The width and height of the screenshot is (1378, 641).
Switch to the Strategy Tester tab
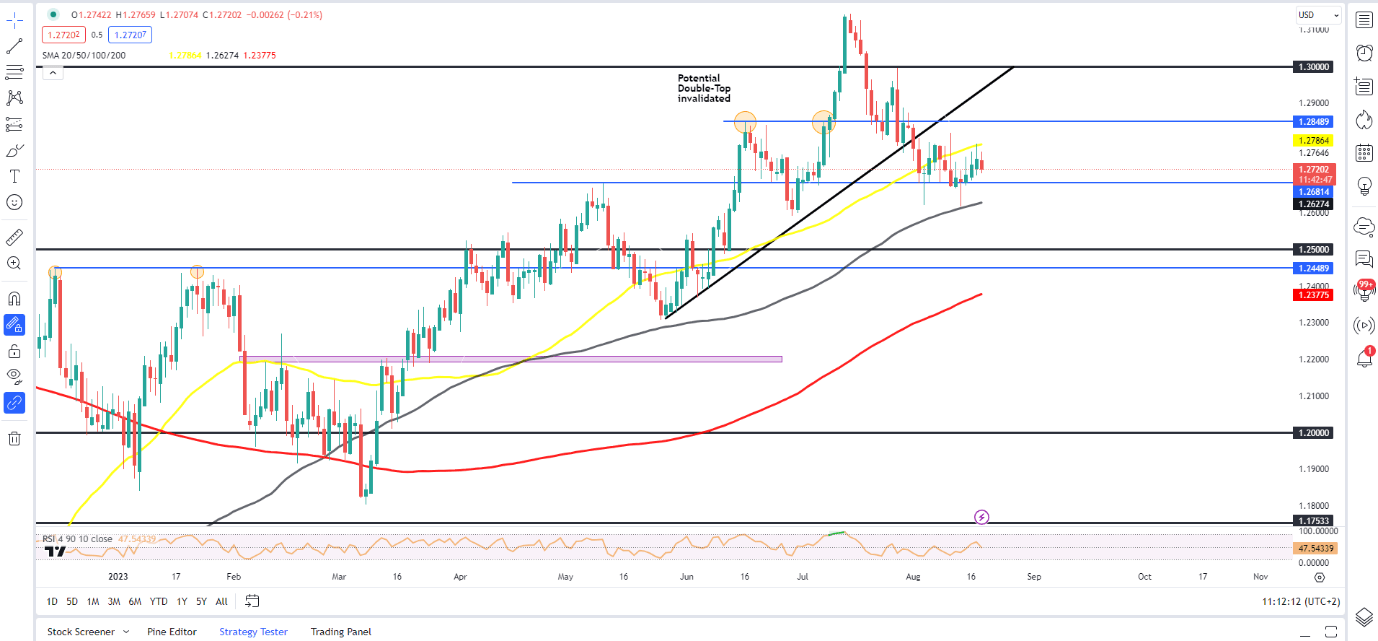click(x=254, y=632)
